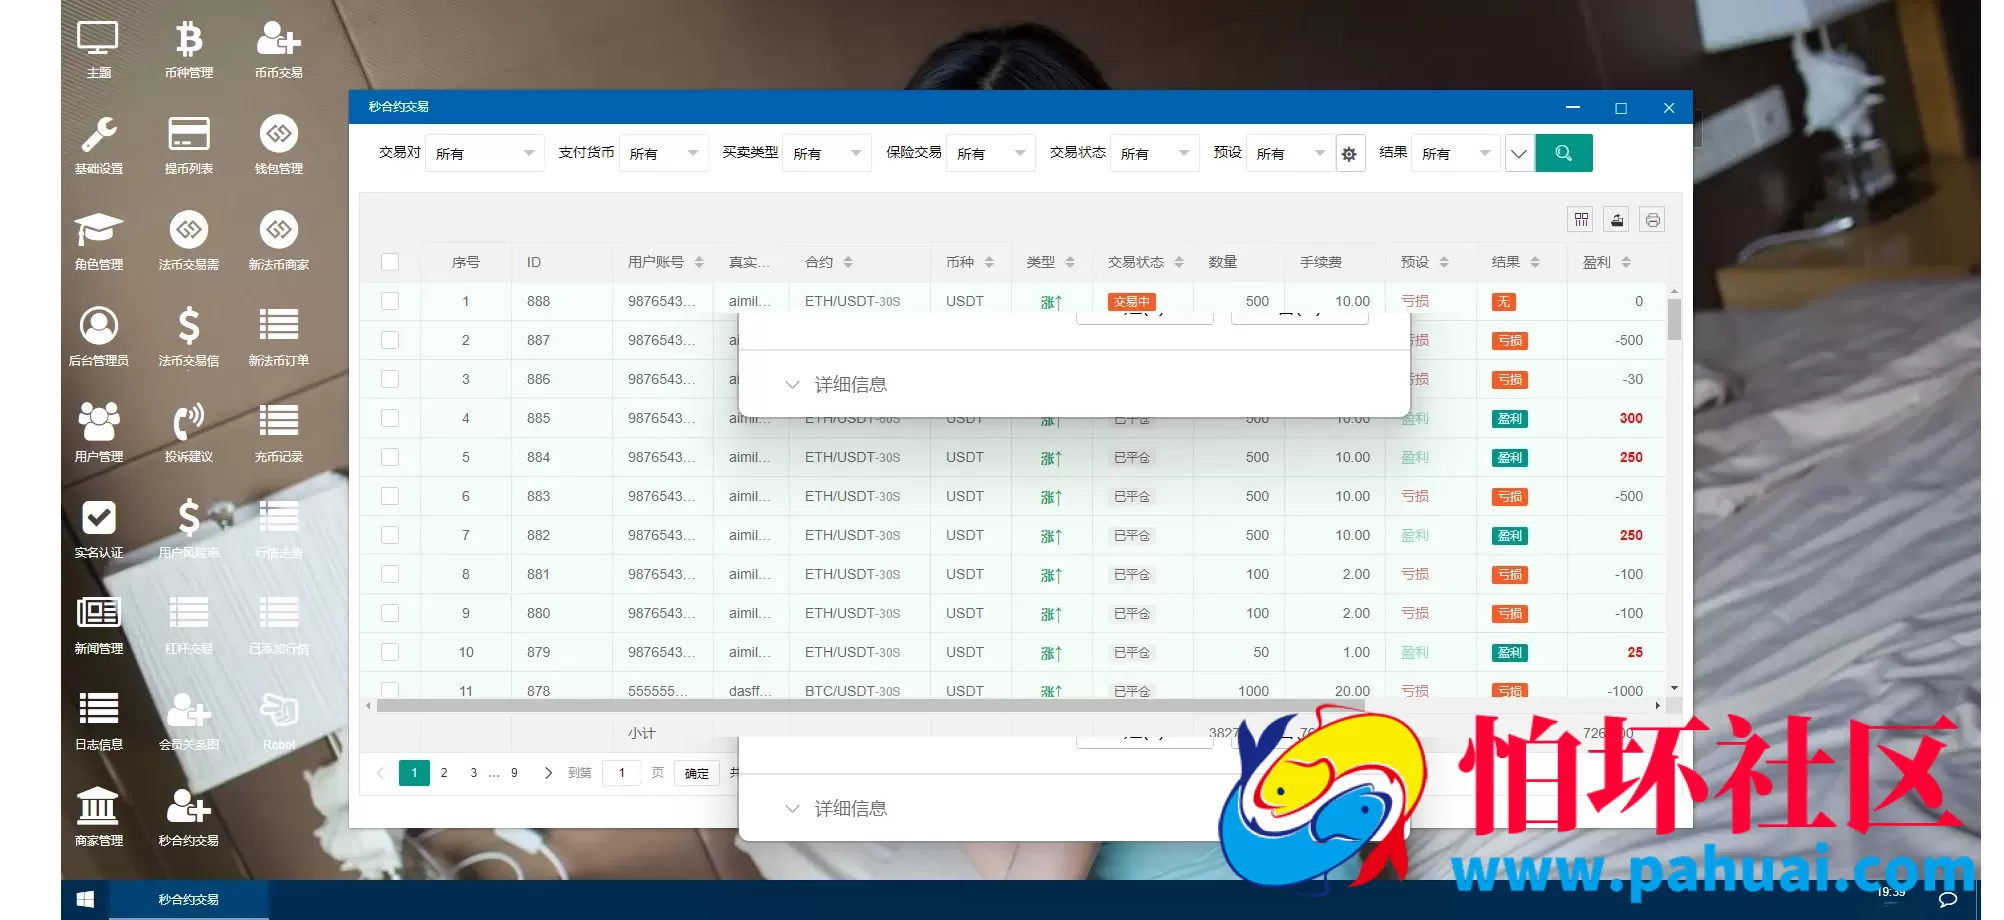This screenshot has width=2004, height=920.
Task: Check the row with ID 887
Action: pos(390,340)
